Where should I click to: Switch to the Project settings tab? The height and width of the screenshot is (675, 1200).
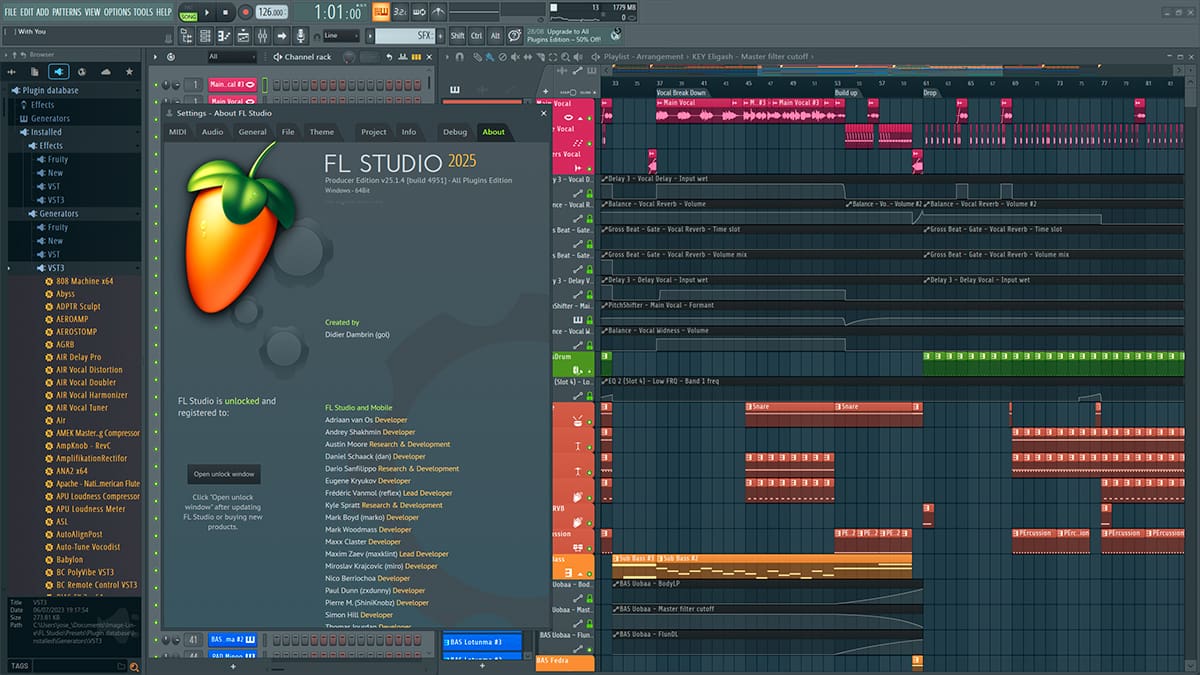(x=374, y=132)
